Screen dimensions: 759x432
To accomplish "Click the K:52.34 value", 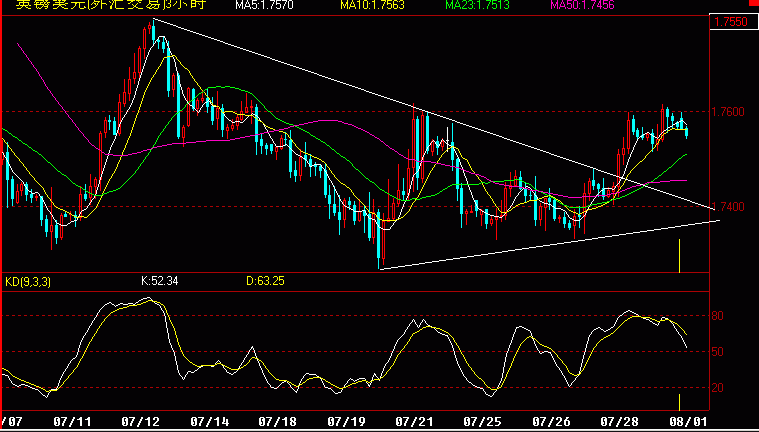I will click(159, 281).
